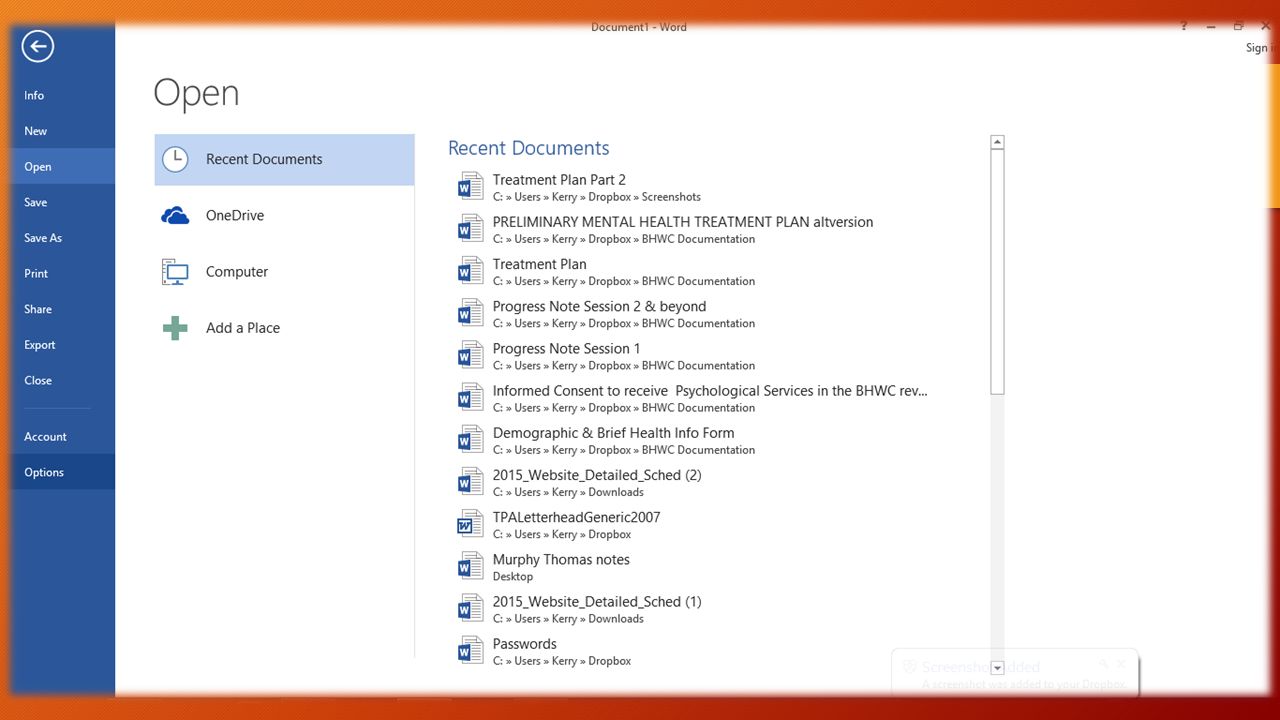The width and height of the screenshot is (1280, 720).
Task: Click the Help question mark icon
Action: coord(1184,27)
